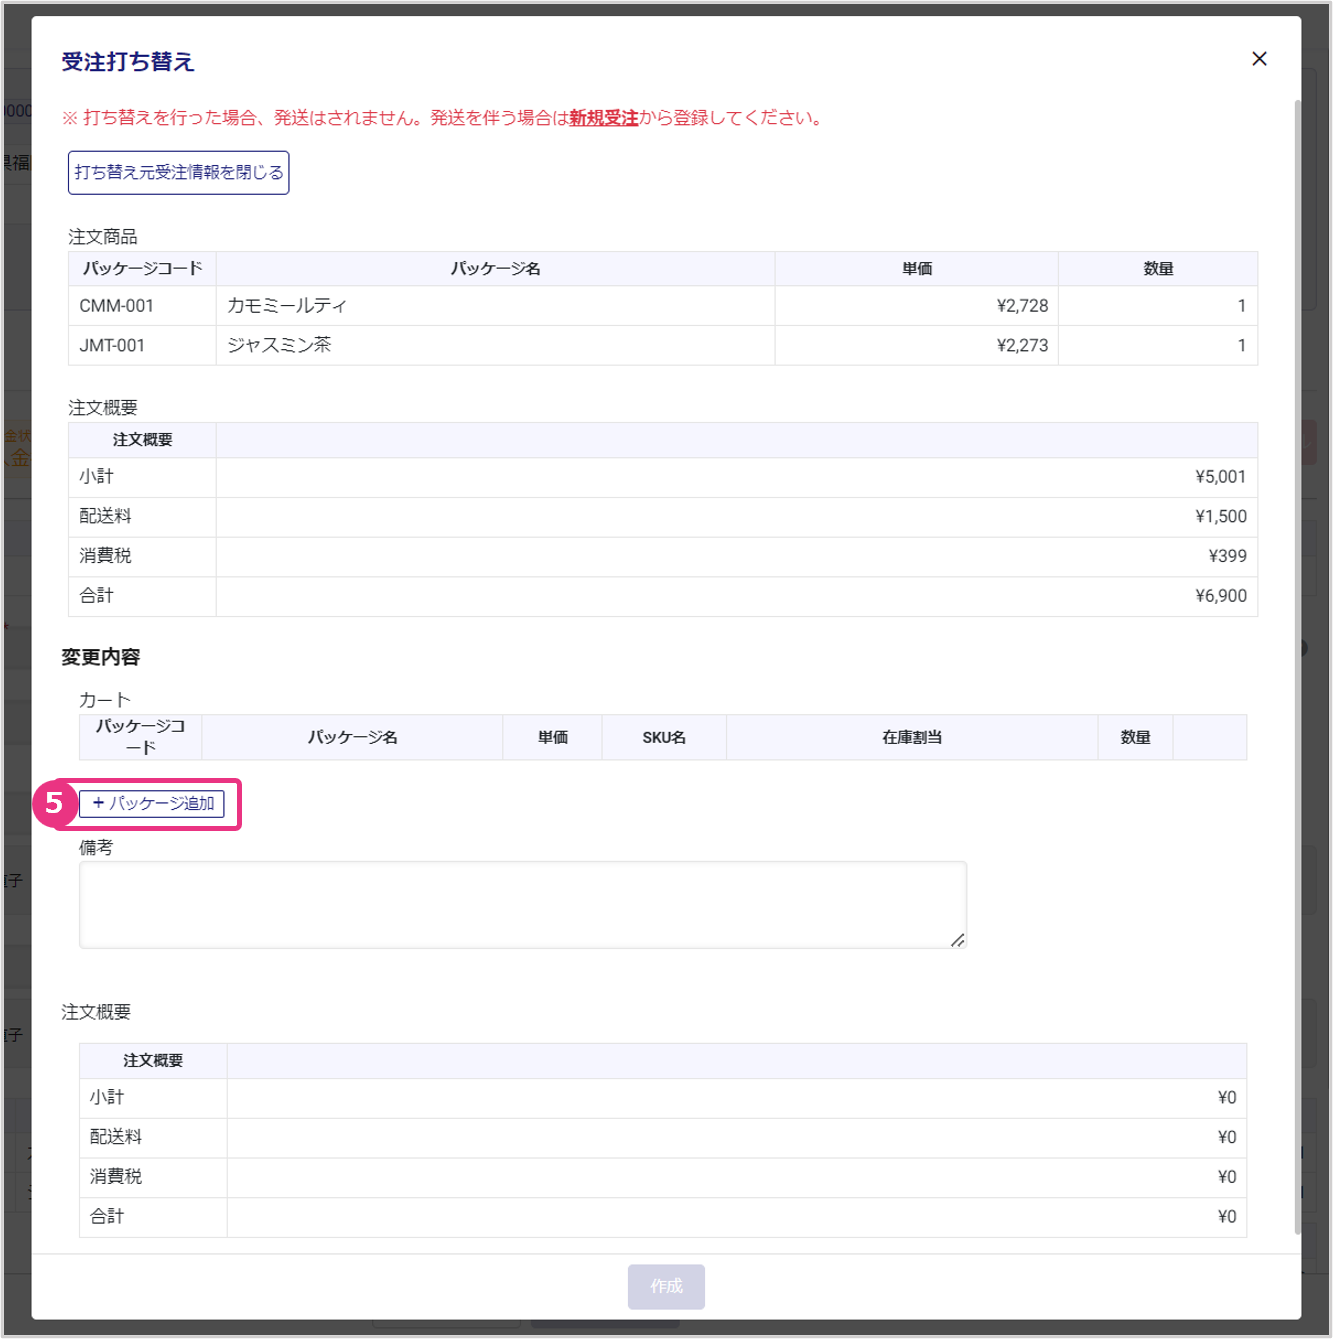The height and width of the screenshot is (1339, 1333).
Task: Close the 受注打ち替え dialog with the X
Action: point(1259,59)
